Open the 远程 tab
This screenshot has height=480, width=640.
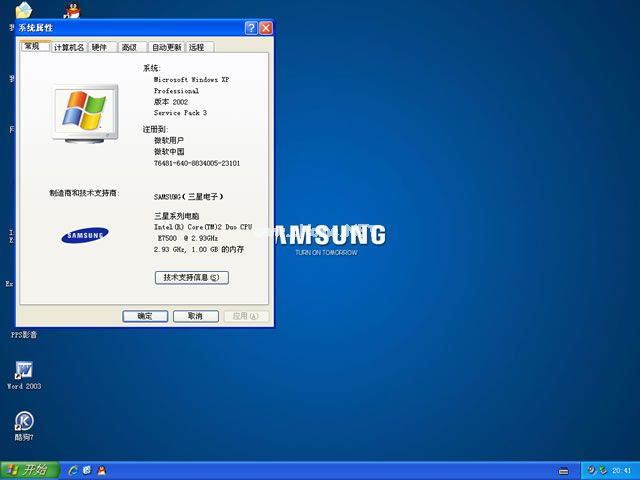pos(196,47)
